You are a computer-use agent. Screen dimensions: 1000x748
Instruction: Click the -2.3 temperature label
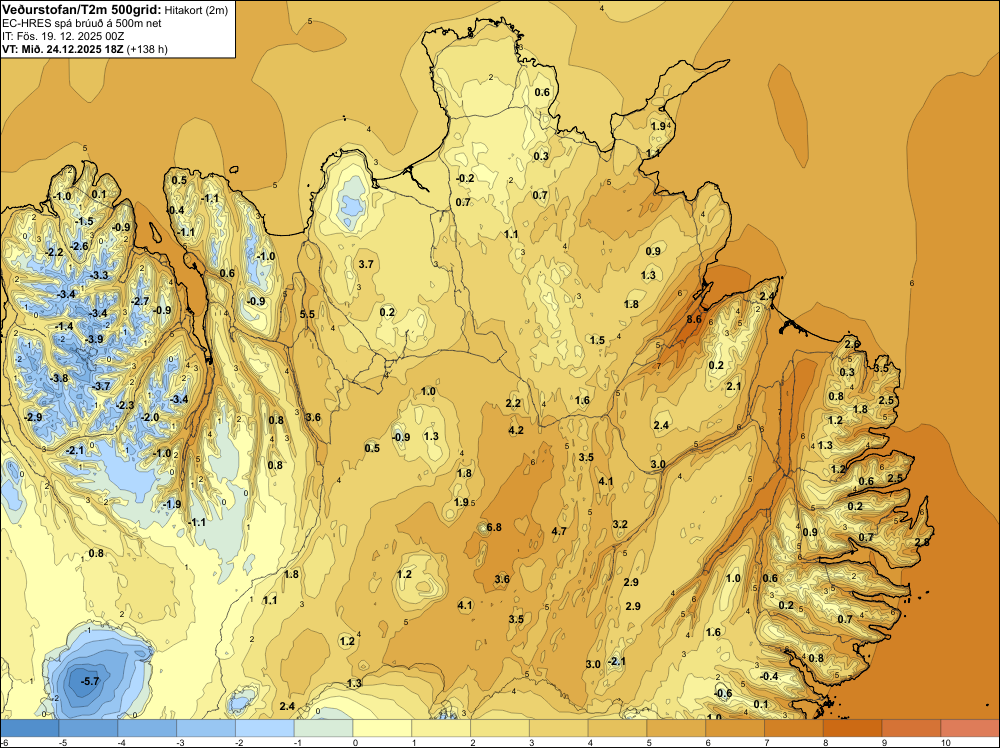point(125,405)
